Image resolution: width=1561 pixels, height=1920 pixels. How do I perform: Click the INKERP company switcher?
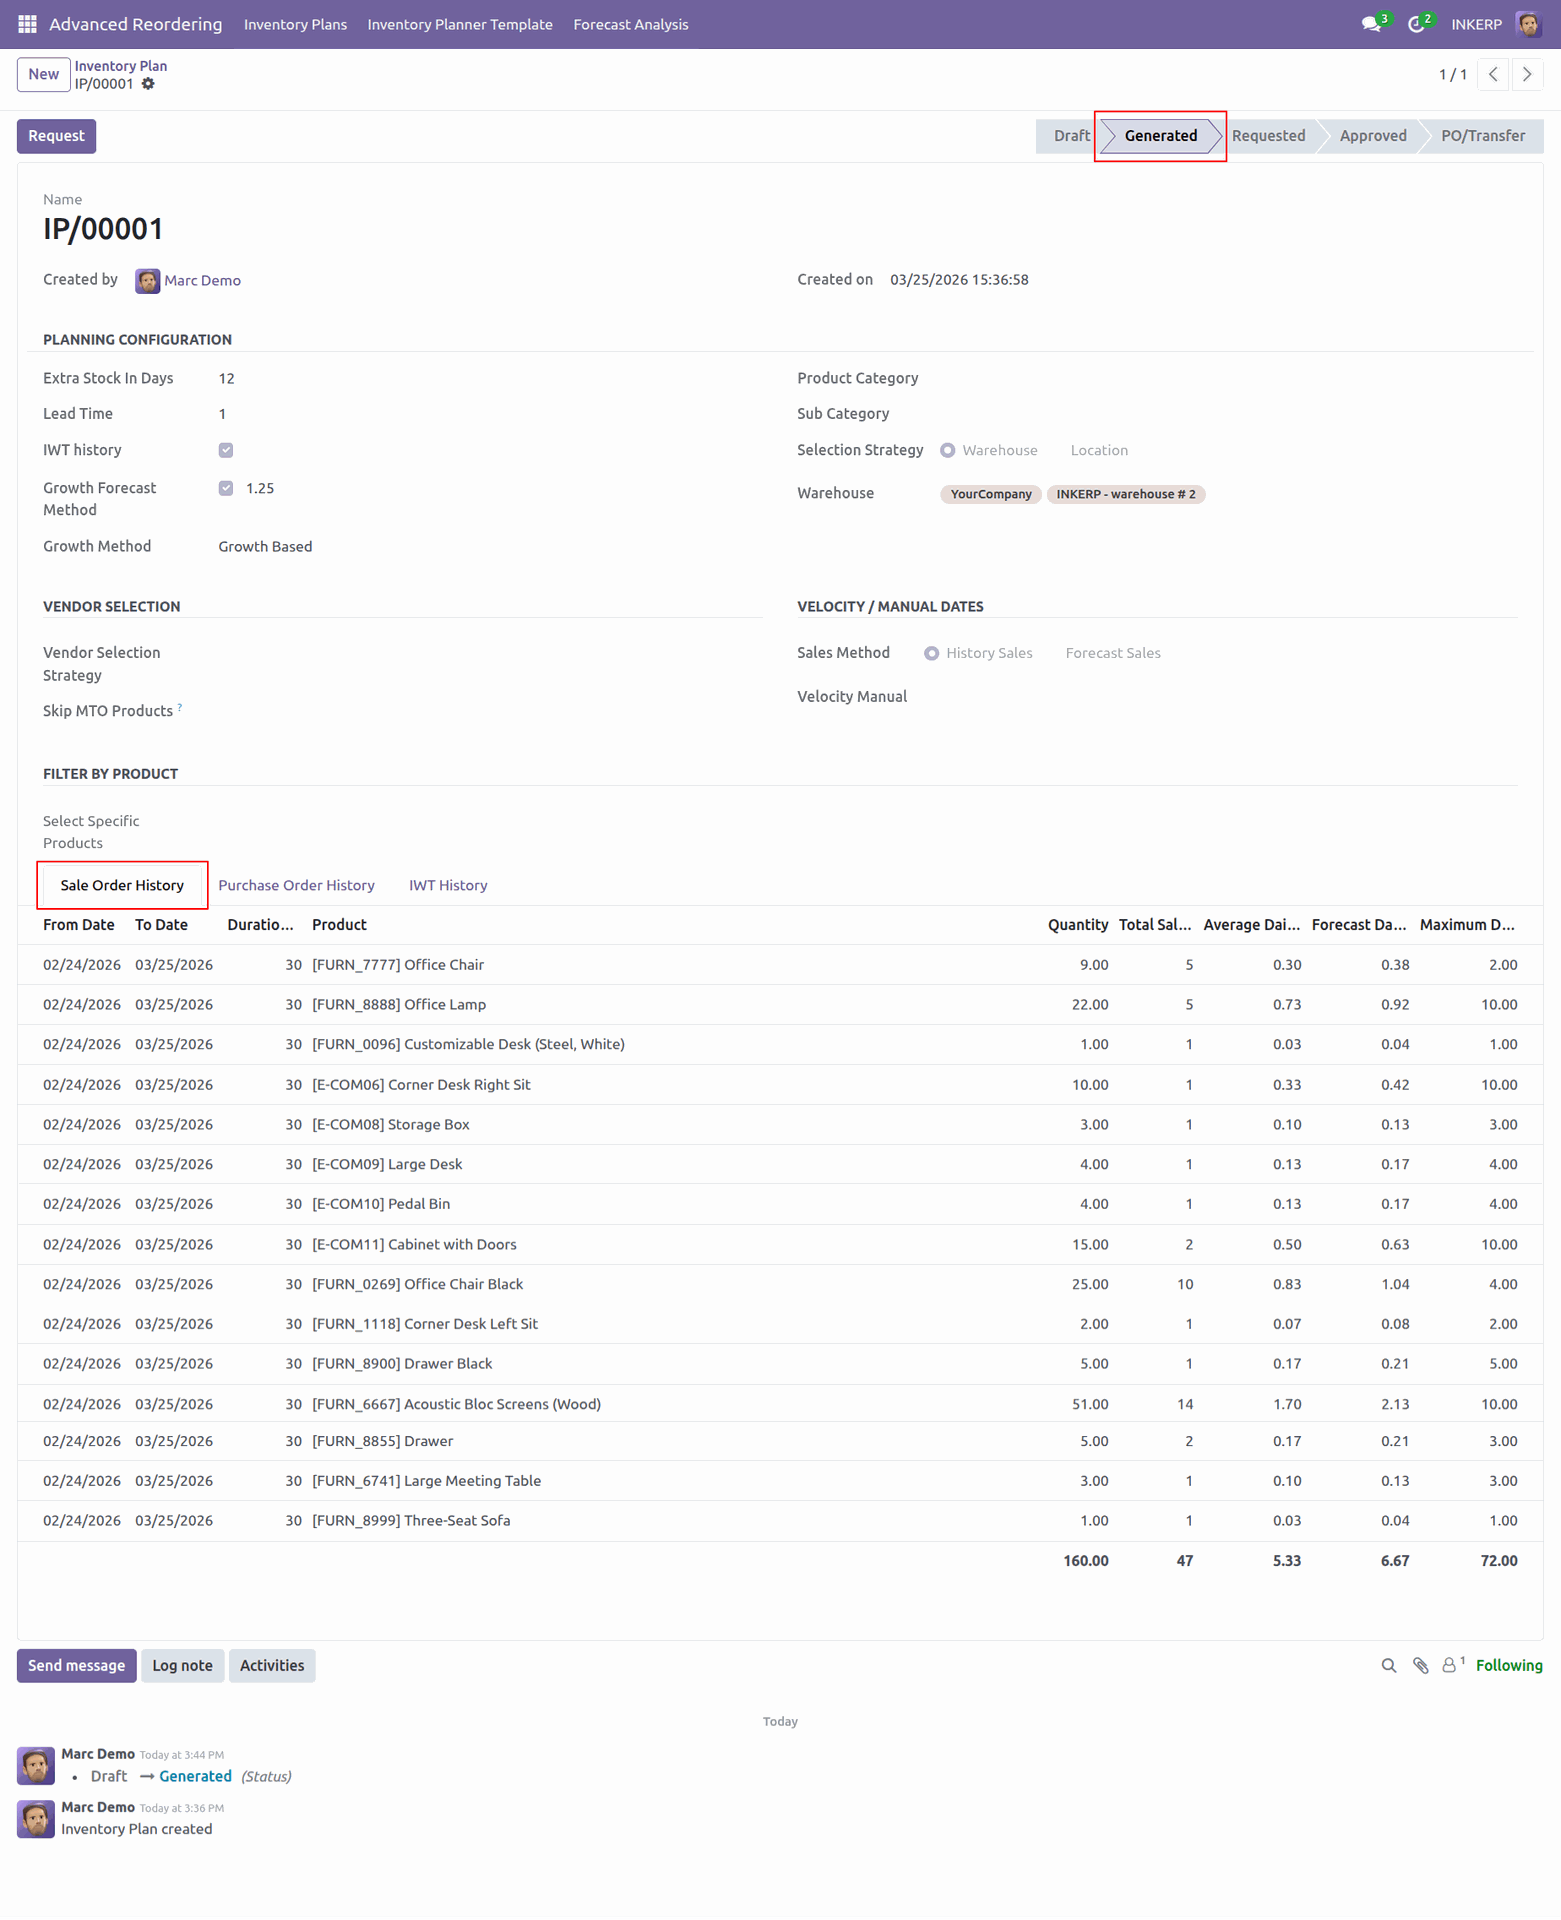pos(1476,24)
